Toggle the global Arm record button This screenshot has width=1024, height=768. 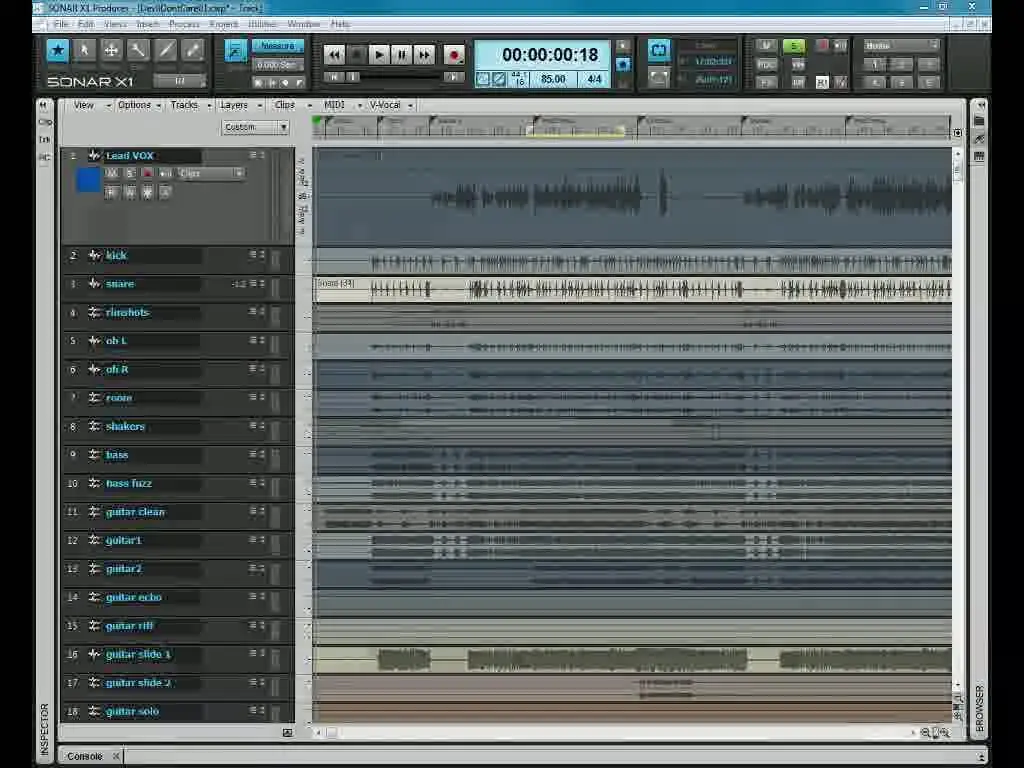tap(823, 46)
